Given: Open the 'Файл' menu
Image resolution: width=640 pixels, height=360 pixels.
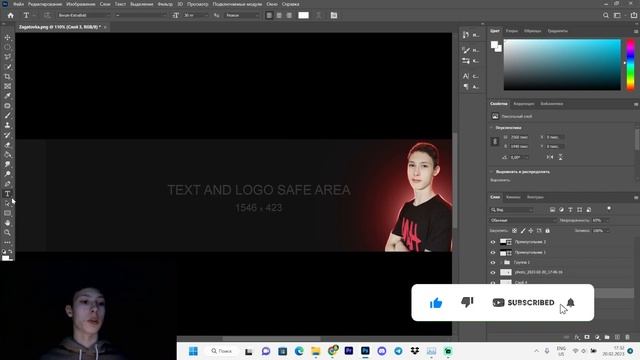Looking at the screenshot, I should click(18, 4).
